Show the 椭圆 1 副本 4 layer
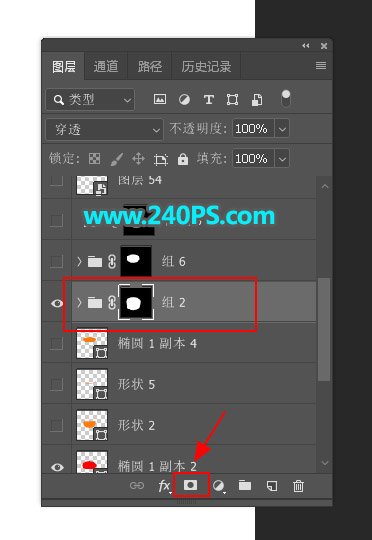This screenshot has height=540, width=372. pos(56,343)
